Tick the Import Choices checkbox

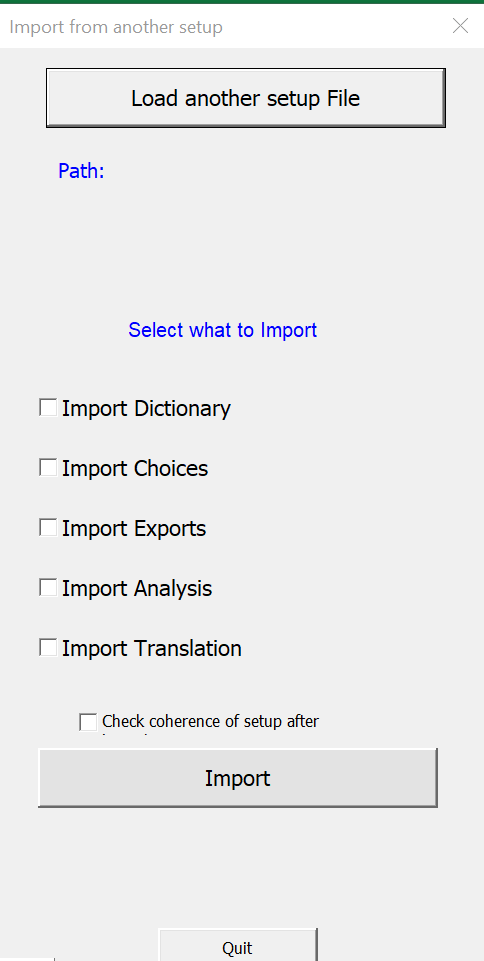(x=48, y=468)
